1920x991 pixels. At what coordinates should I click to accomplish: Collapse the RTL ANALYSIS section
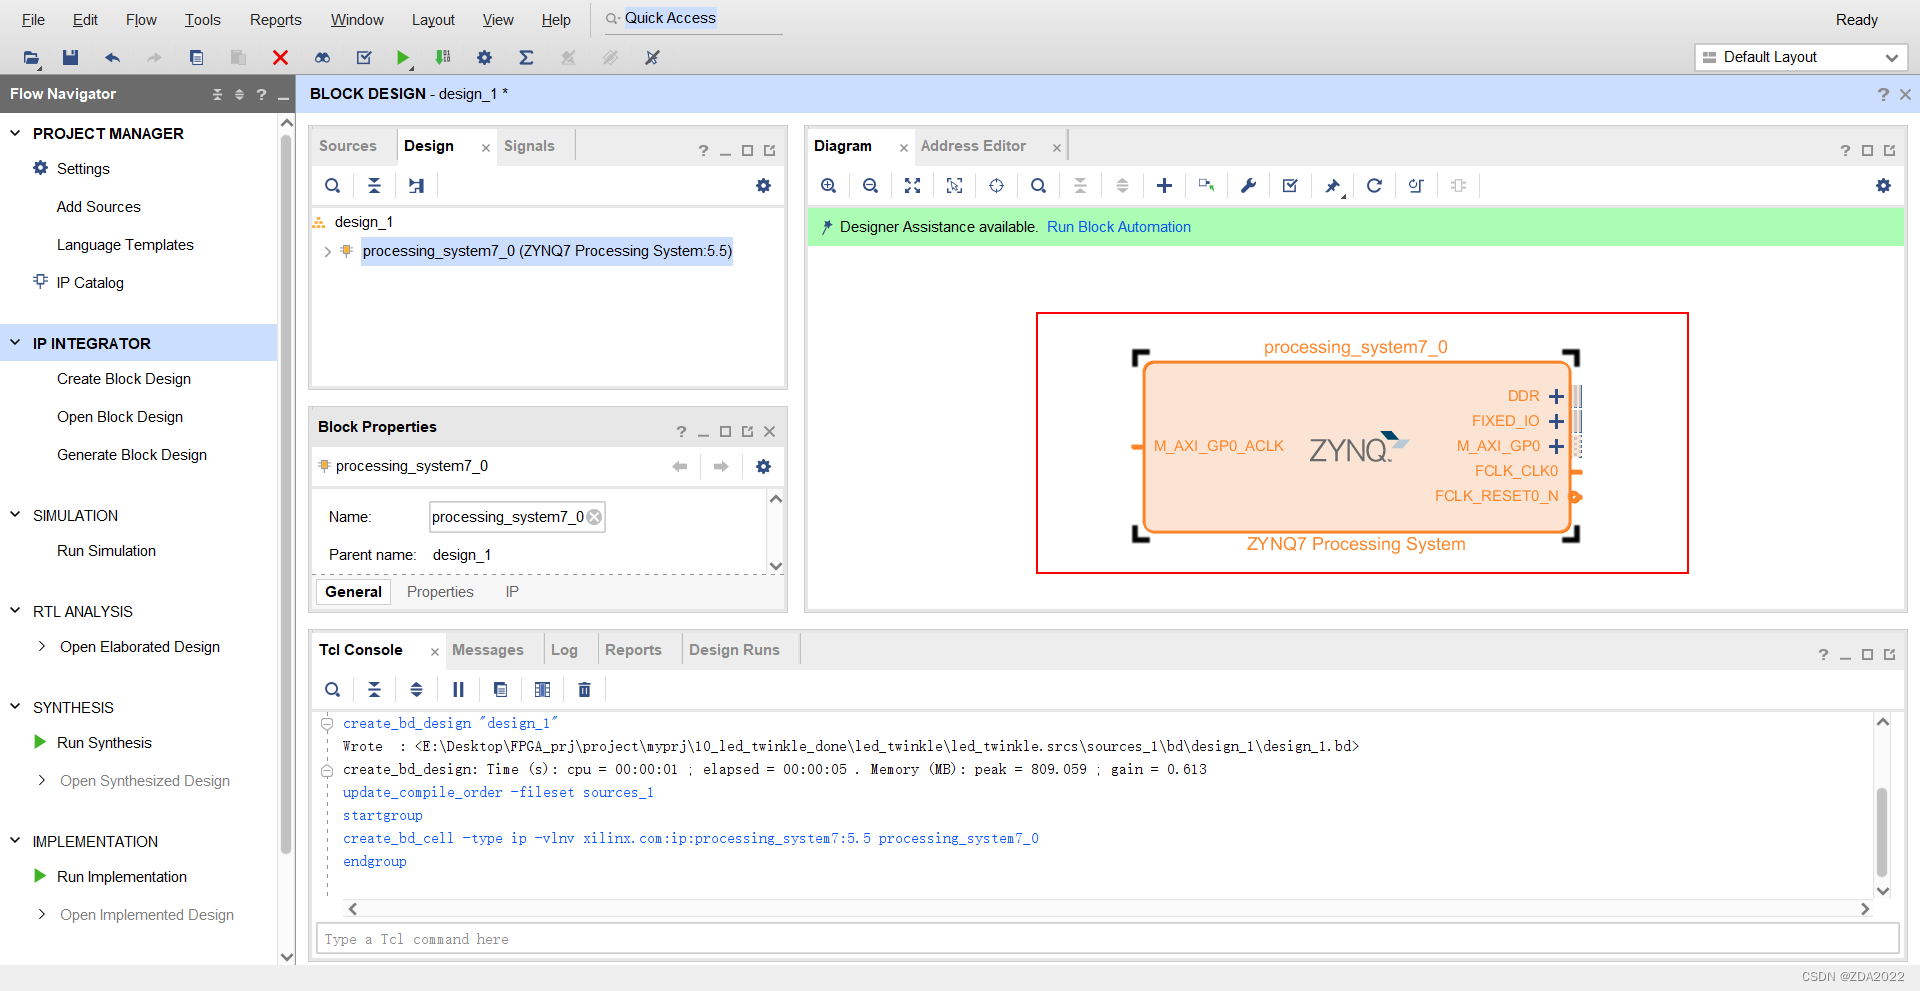(15, 611)
